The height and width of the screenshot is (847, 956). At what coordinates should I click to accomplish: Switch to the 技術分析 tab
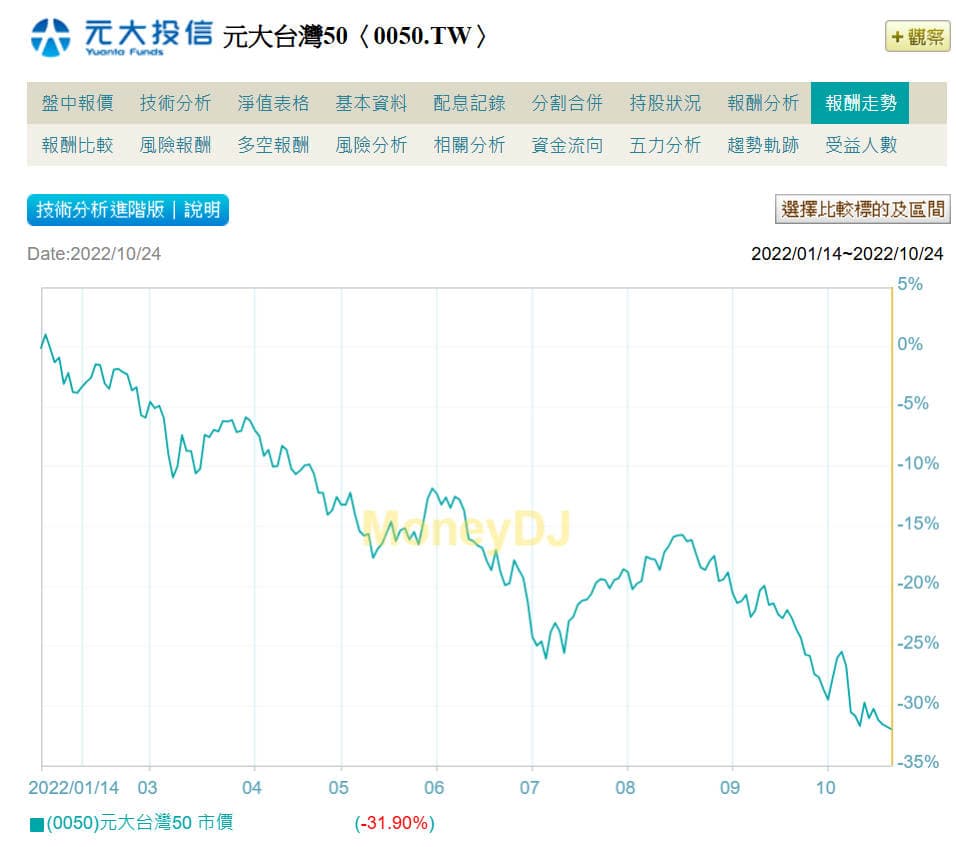176,101
